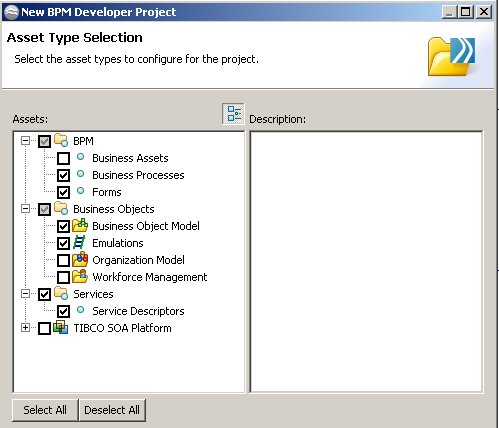499x428 pixels.
Task: Click the Organization Model icon
Action: 80,259
